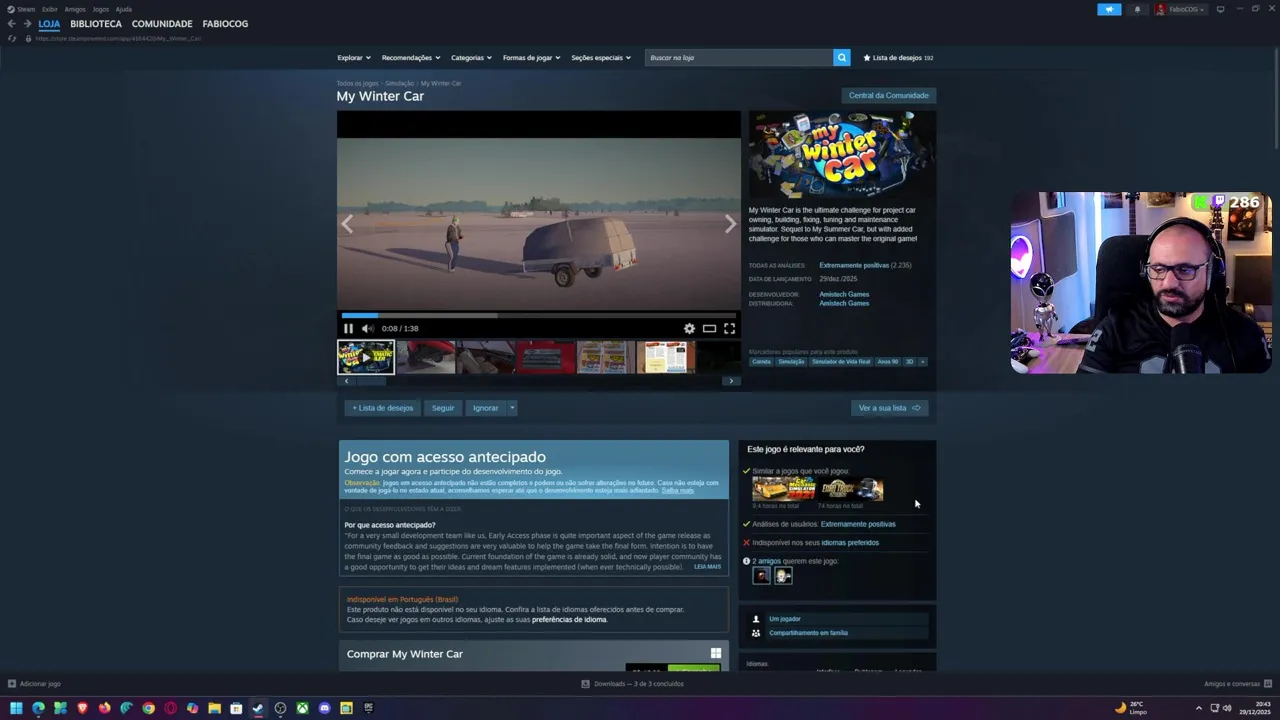1280x720 pixels.
Task: Click 'Um jogador' feature link
Action: [x=785, y=619]
